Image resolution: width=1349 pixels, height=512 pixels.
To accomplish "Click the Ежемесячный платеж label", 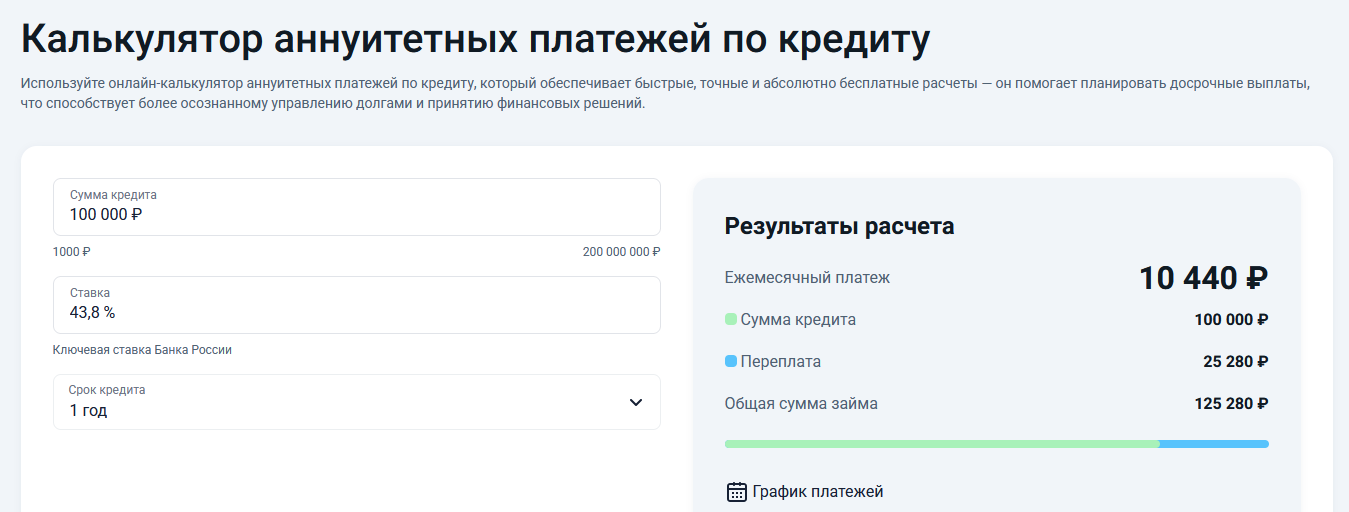I will tap(807, 278).
